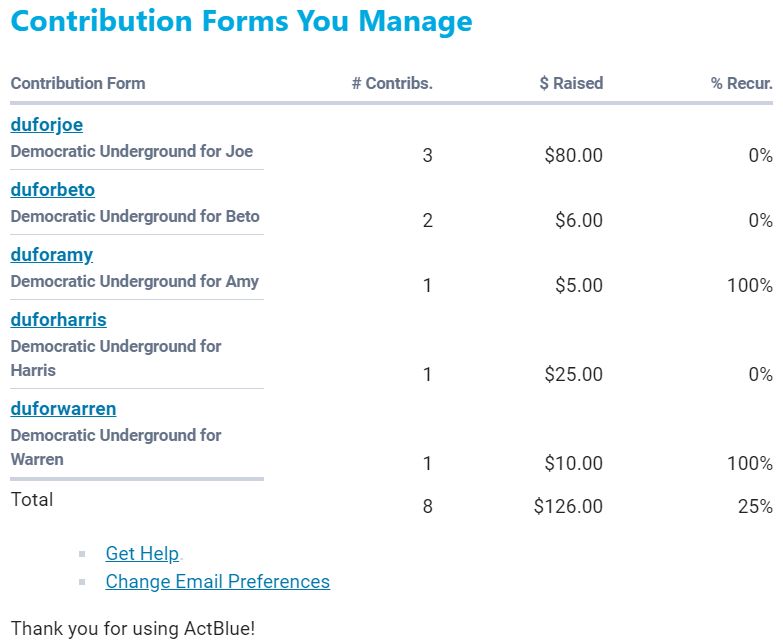Click the bullet icon beside Change Email Preferences
Image resolution: width=783 pixels, height=643 pixels.
tap(83, 582)
